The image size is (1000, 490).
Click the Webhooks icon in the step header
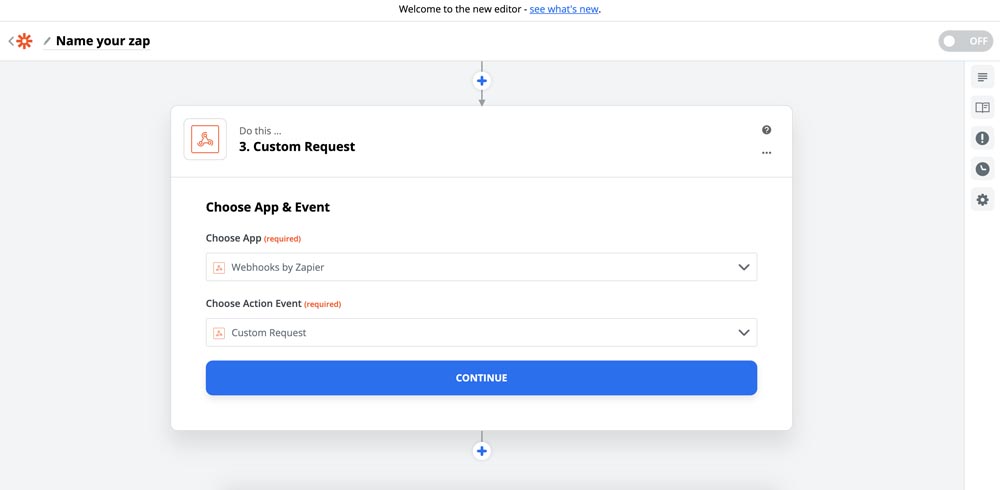(205, 139)
